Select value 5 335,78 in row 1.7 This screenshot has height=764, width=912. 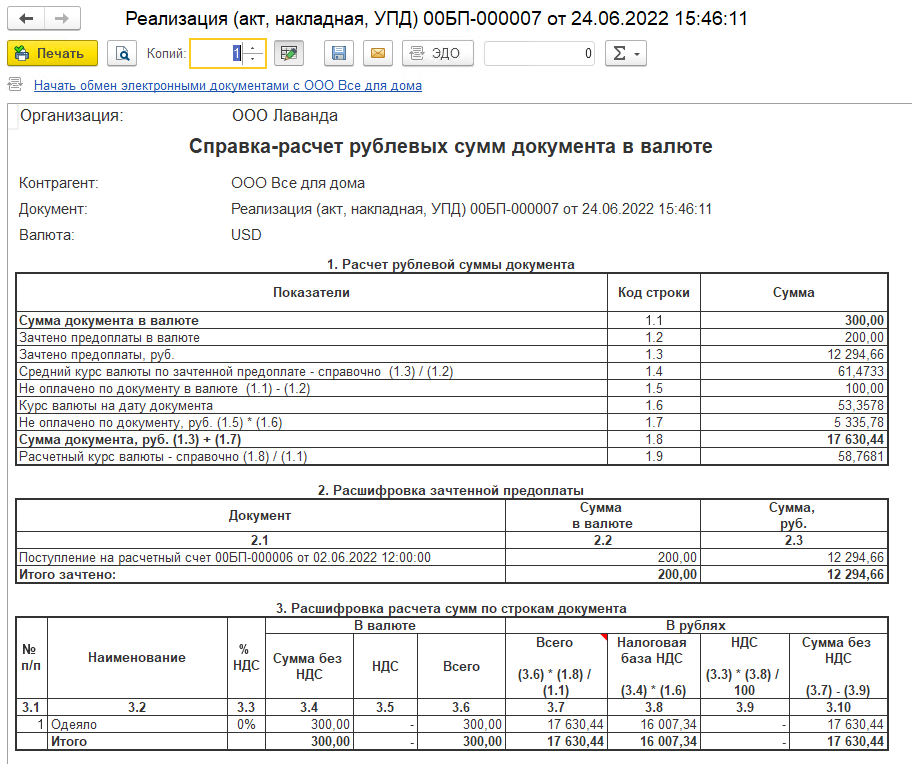click(858, 422)
